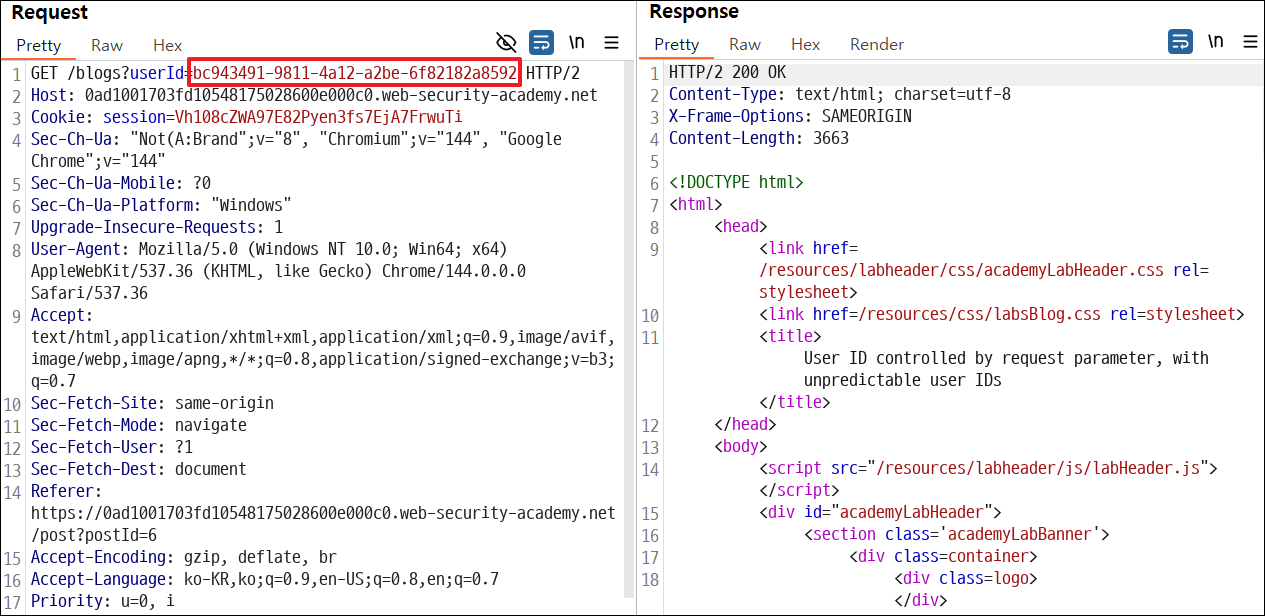Open the Render tab in Response
Viewport: 1265px width, 616px height.
(877, 44)
